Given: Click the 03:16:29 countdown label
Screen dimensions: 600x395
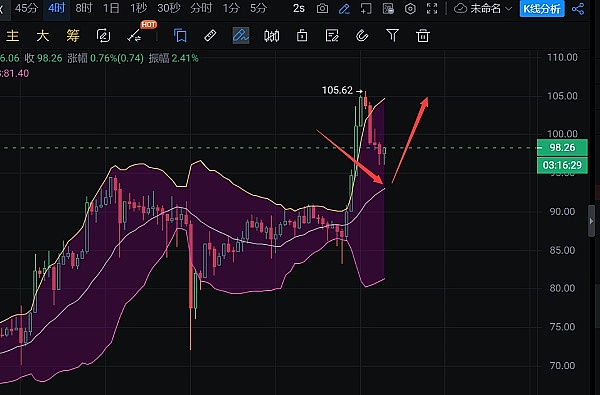Looking at the screenshot, I should (x=562, y=165).
